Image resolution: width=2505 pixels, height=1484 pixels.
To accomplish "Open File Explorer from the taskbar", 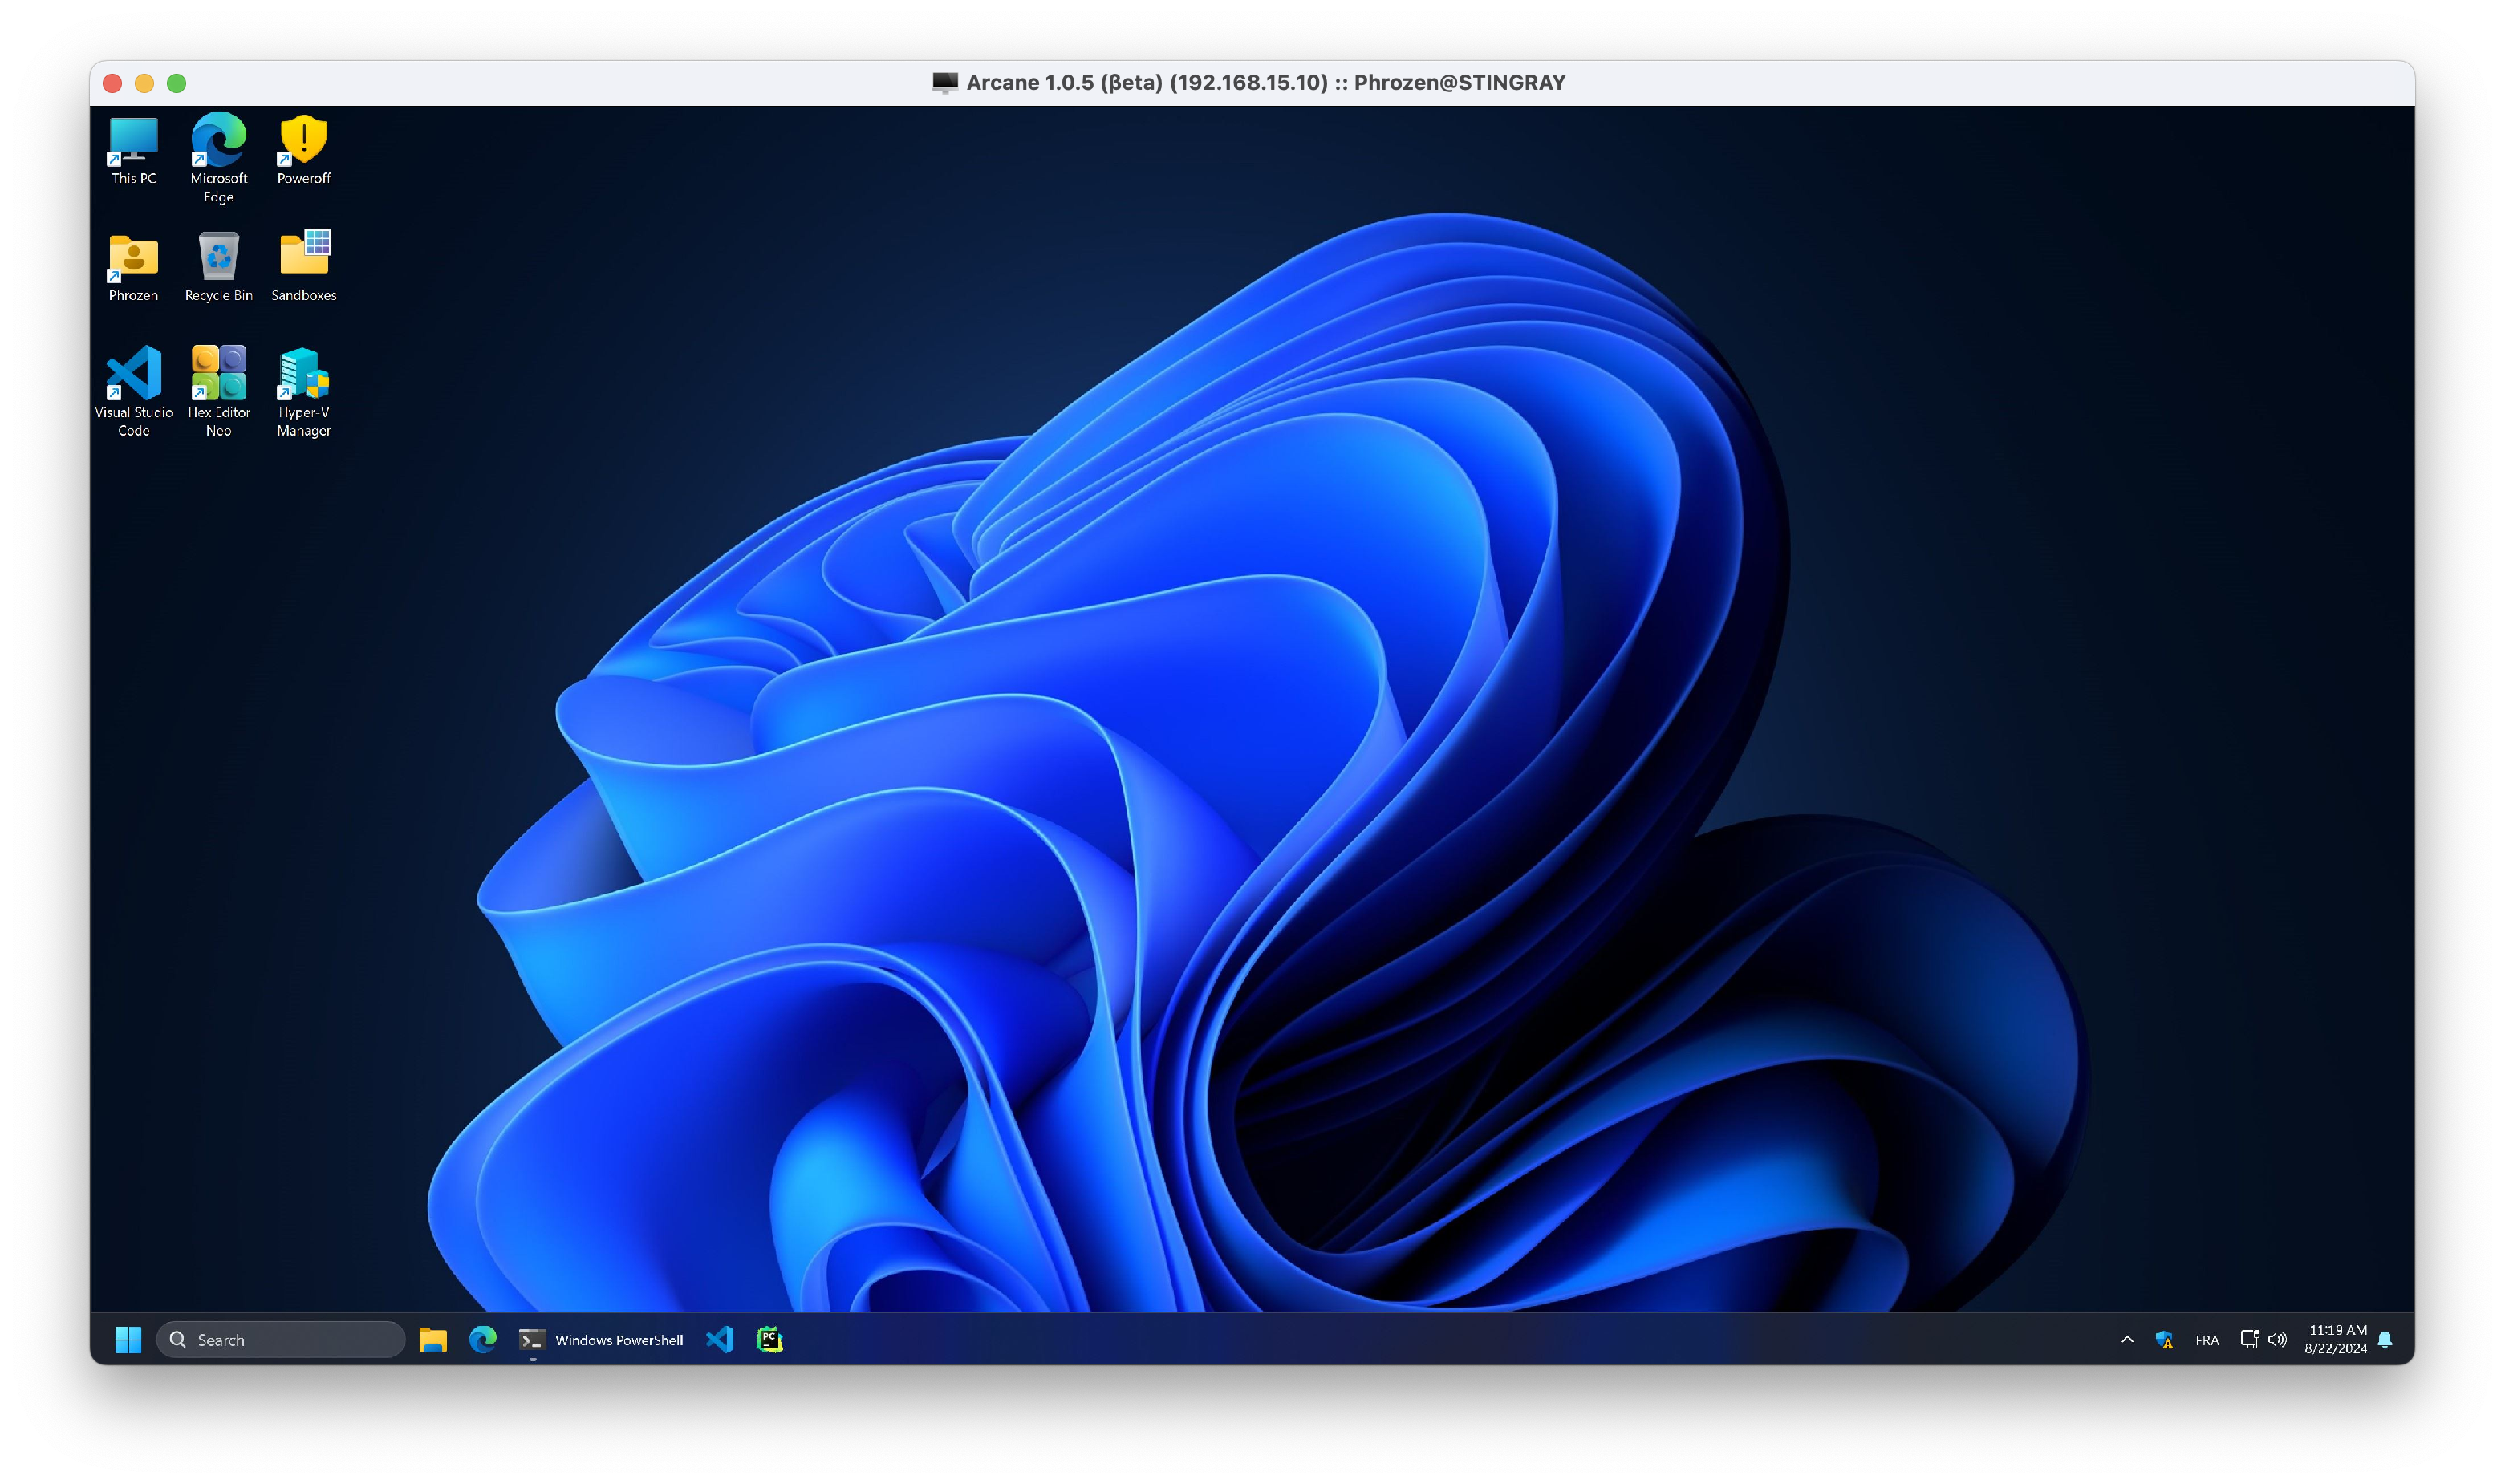I will (432, 1339).
